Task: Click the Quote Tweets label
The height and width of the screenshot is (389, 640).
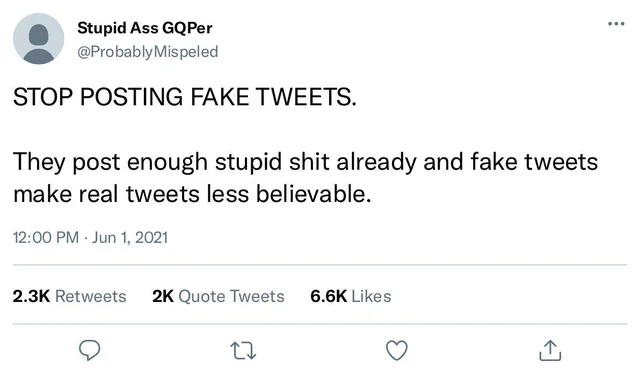Action: tap(231, 296)
